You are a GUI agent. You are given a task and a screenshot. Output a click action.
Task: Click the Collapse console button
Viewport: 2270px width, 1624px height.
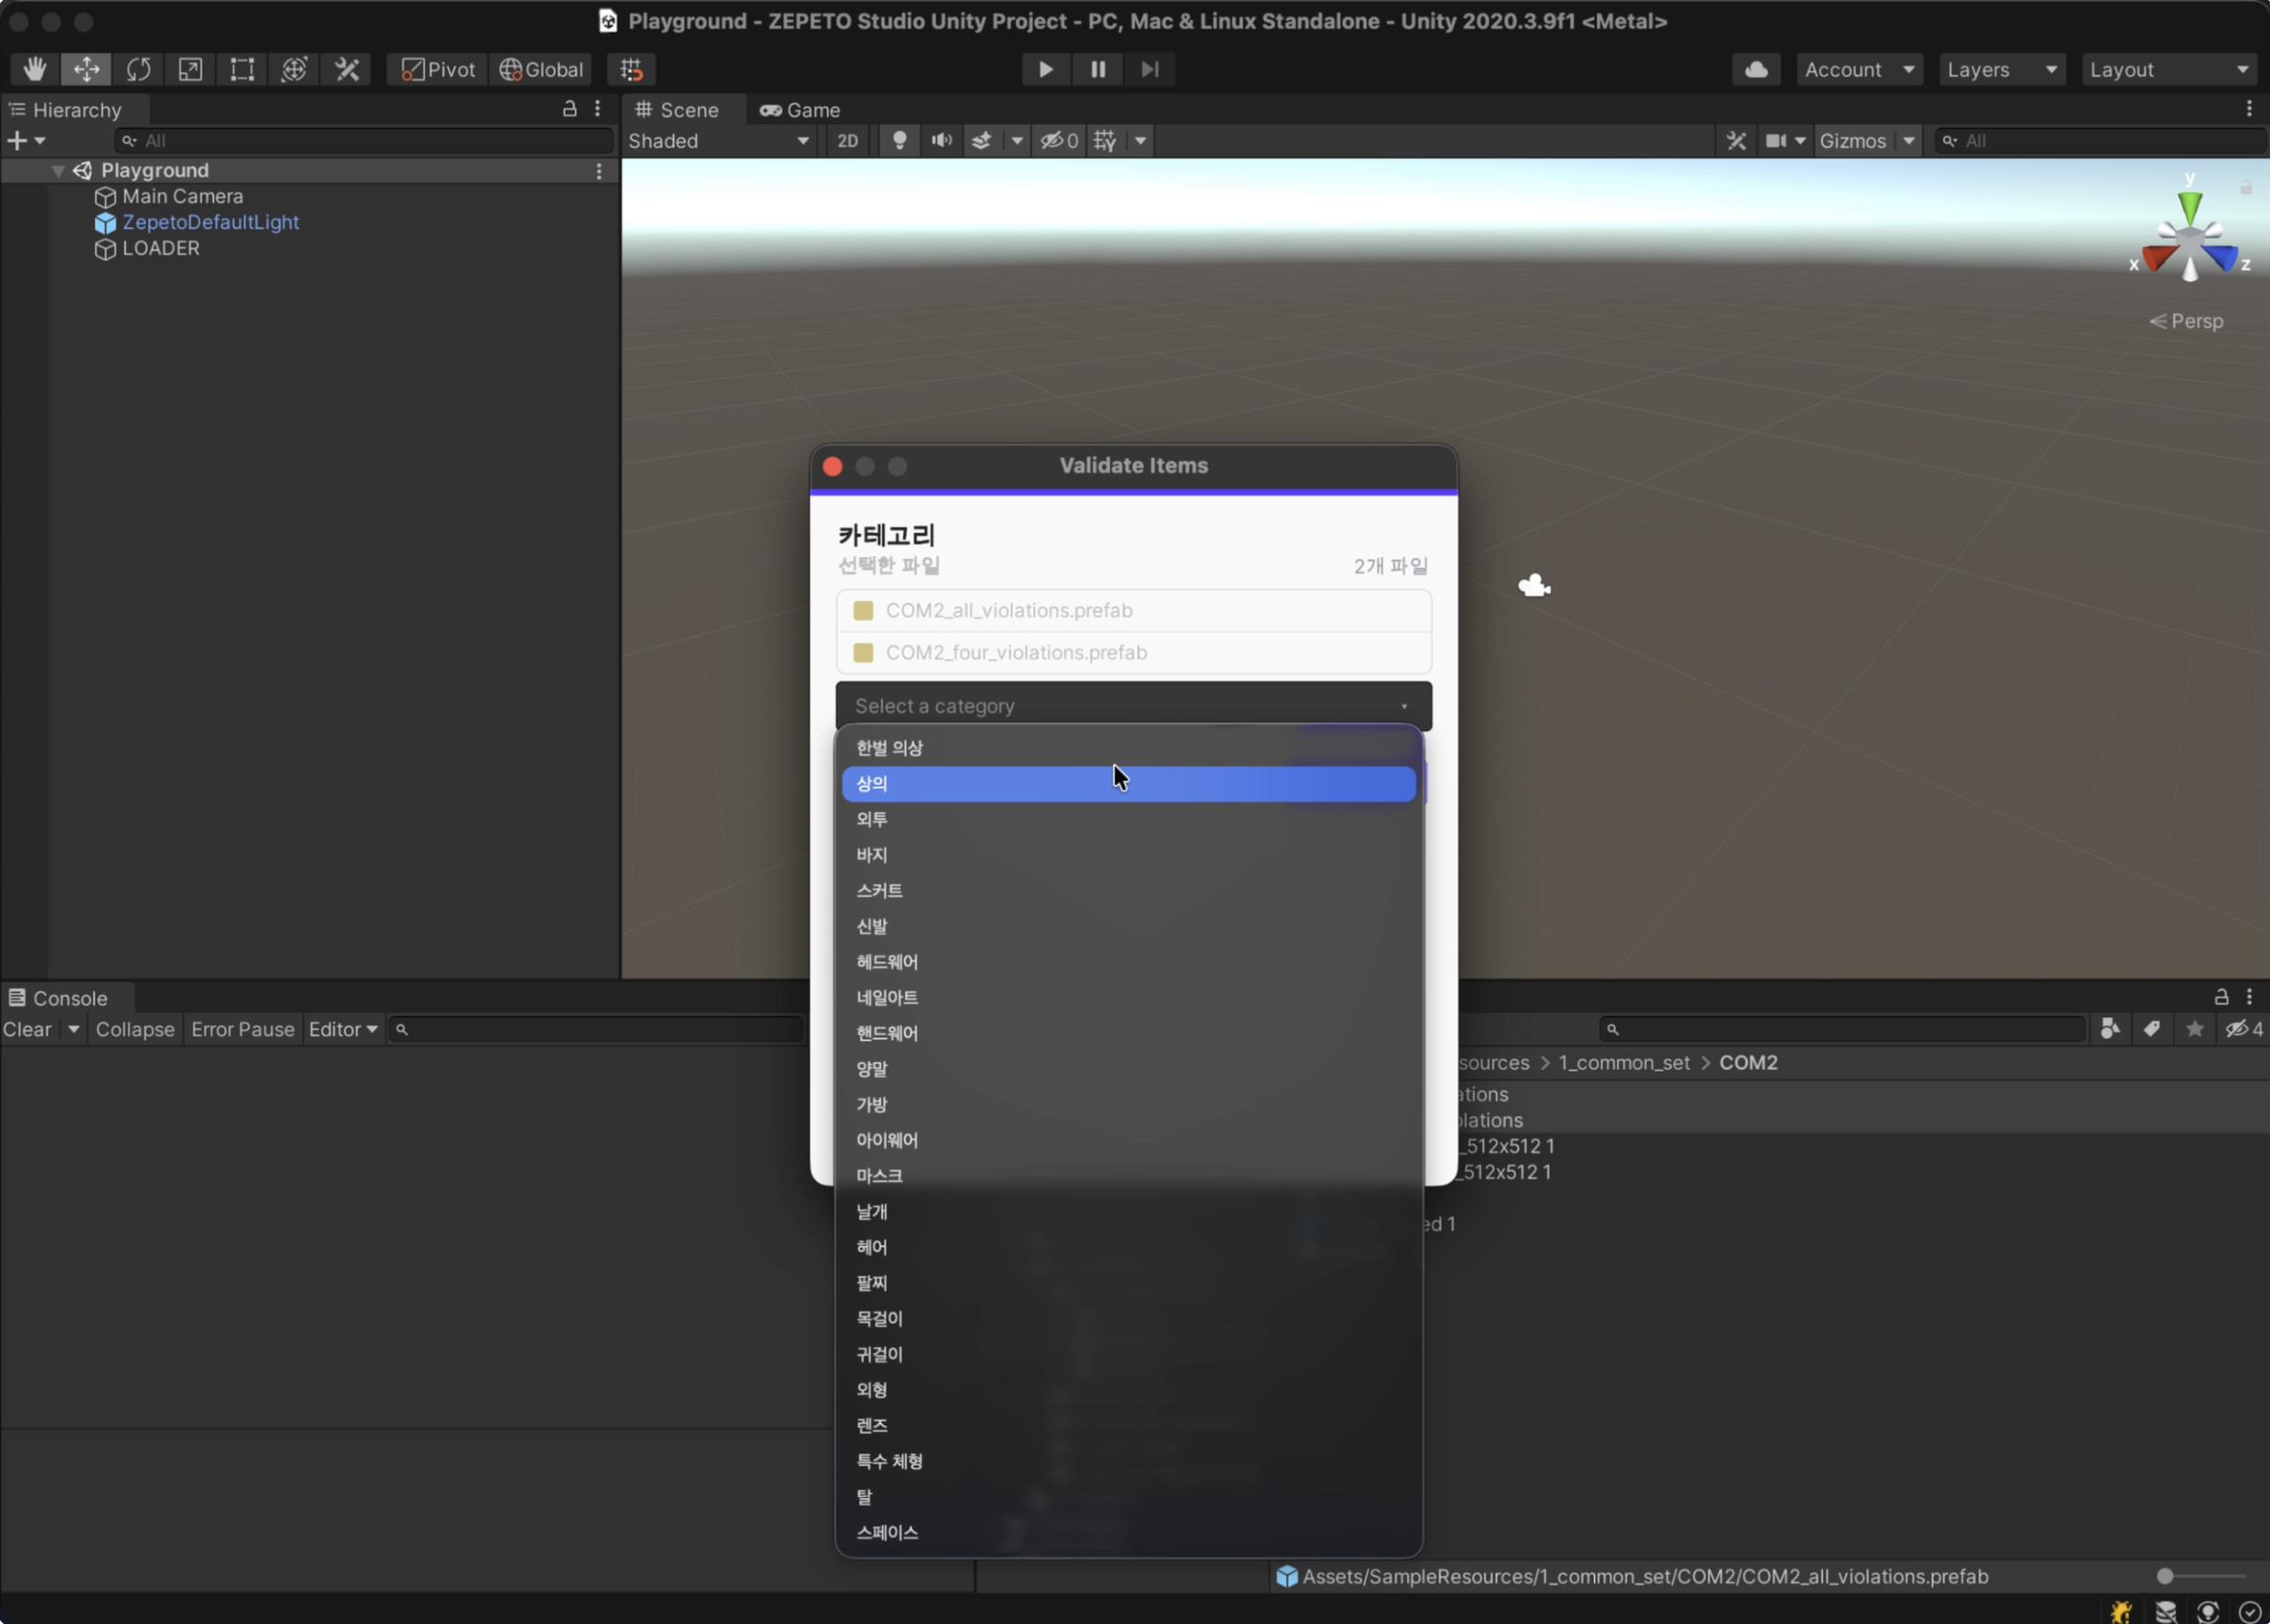135,1029
